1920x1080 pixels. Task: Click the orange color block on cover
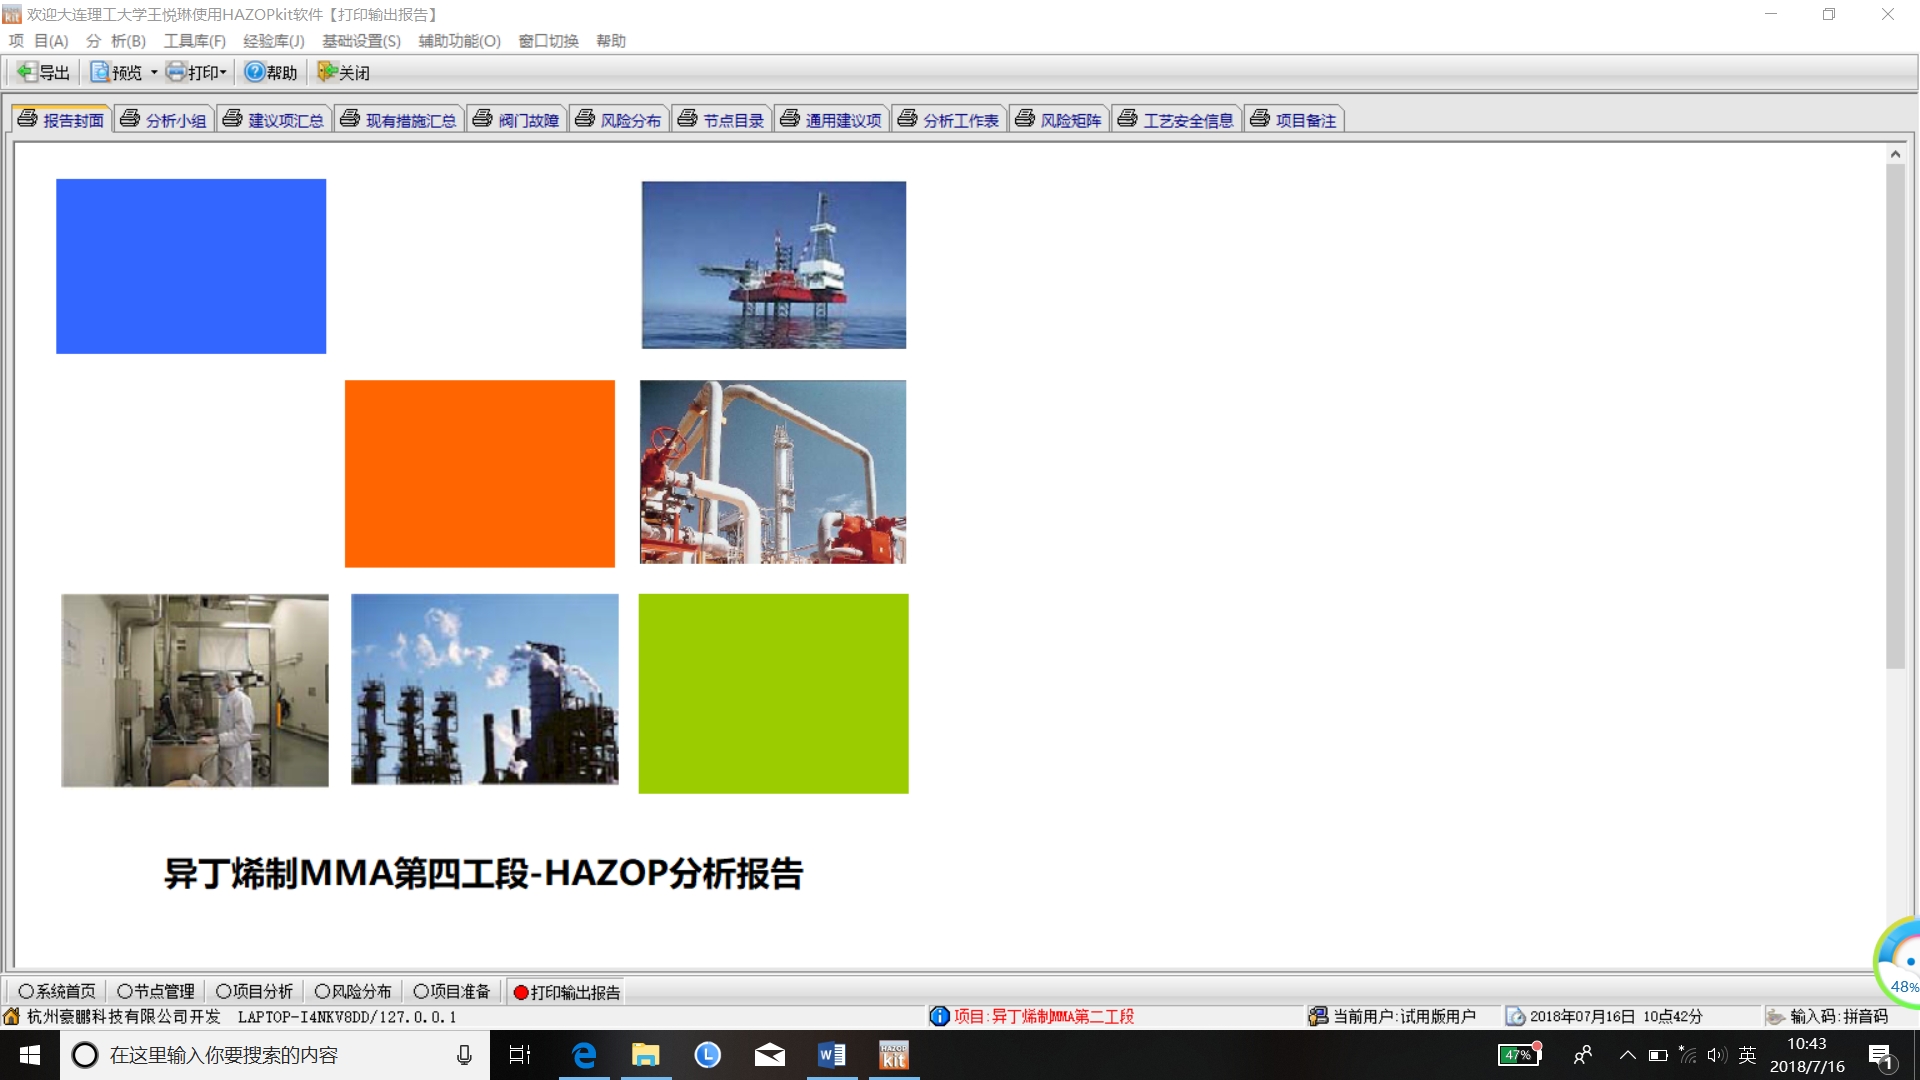479,473
